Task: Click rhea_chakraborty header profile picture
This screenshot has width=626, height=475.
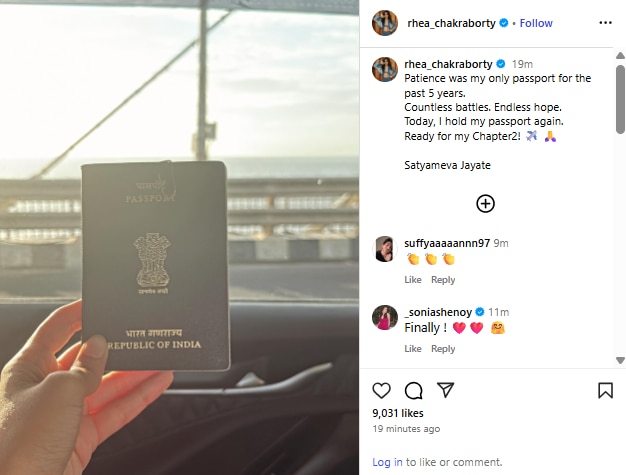Action: coord(385,23)
